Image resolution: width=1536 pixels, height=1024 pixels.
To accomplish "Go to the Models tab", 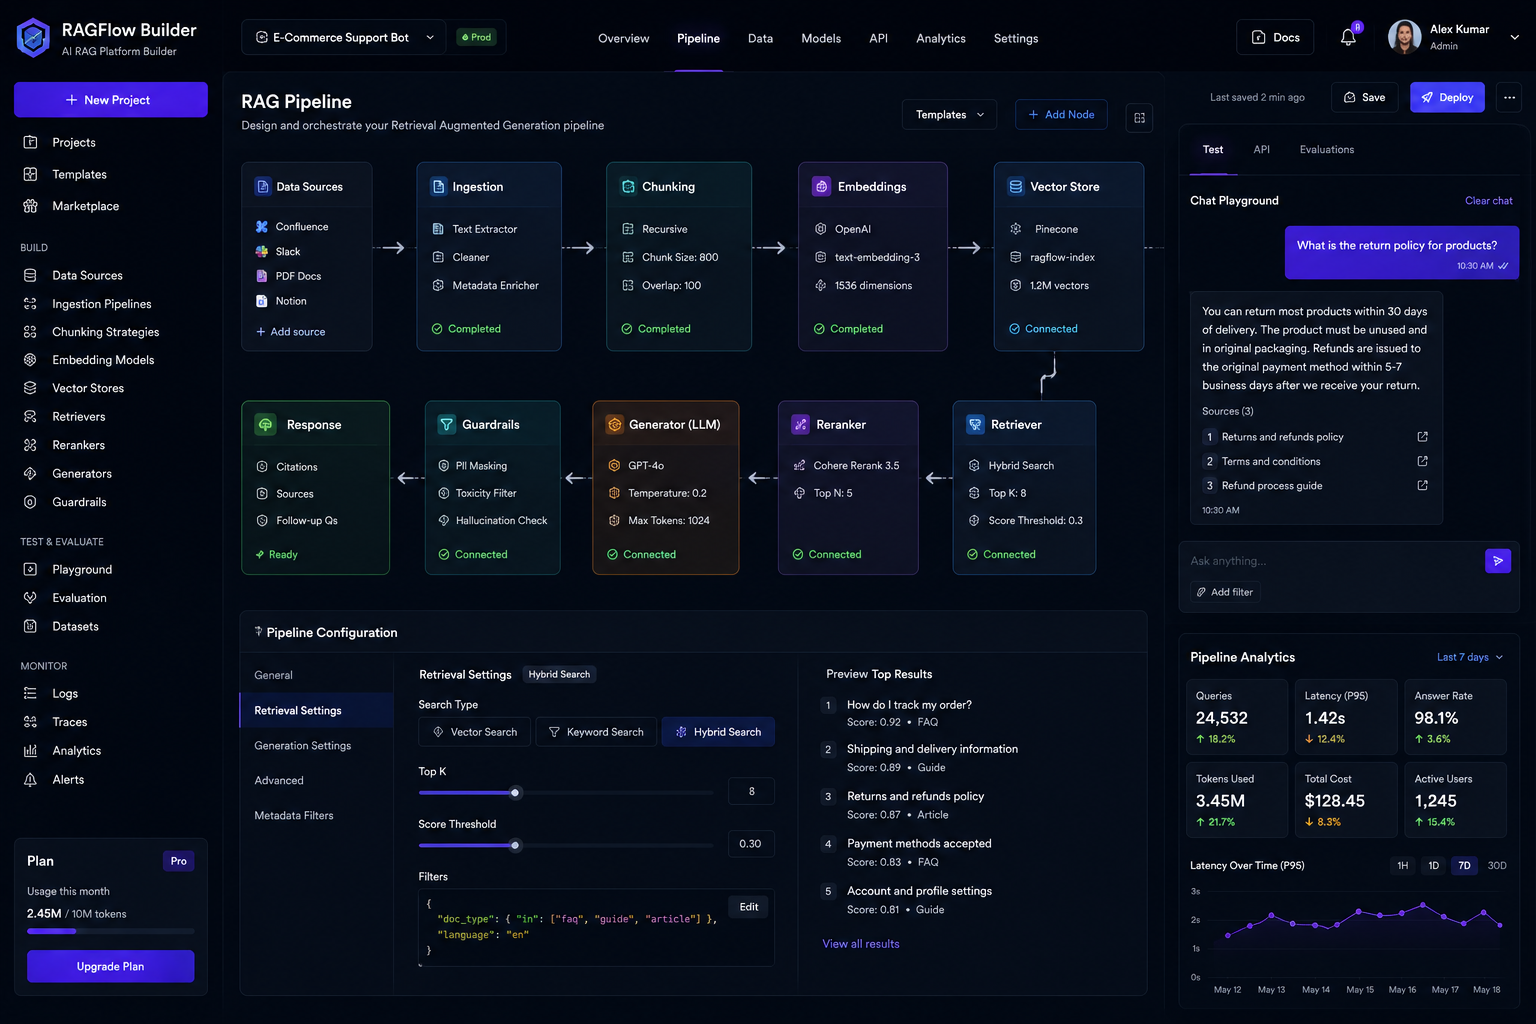I will click(821, 38).
